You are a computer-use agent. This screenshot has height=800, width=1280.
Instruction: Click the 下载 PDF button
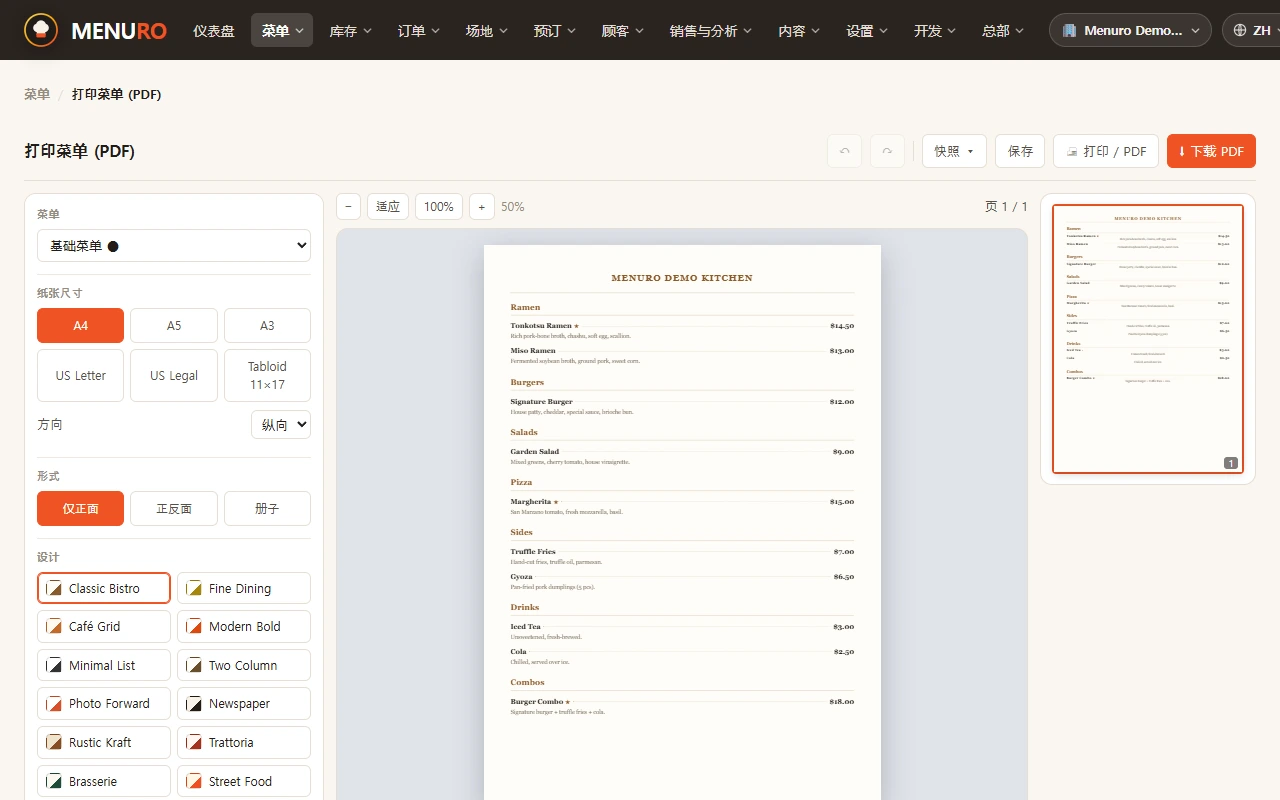(1211, 151)
